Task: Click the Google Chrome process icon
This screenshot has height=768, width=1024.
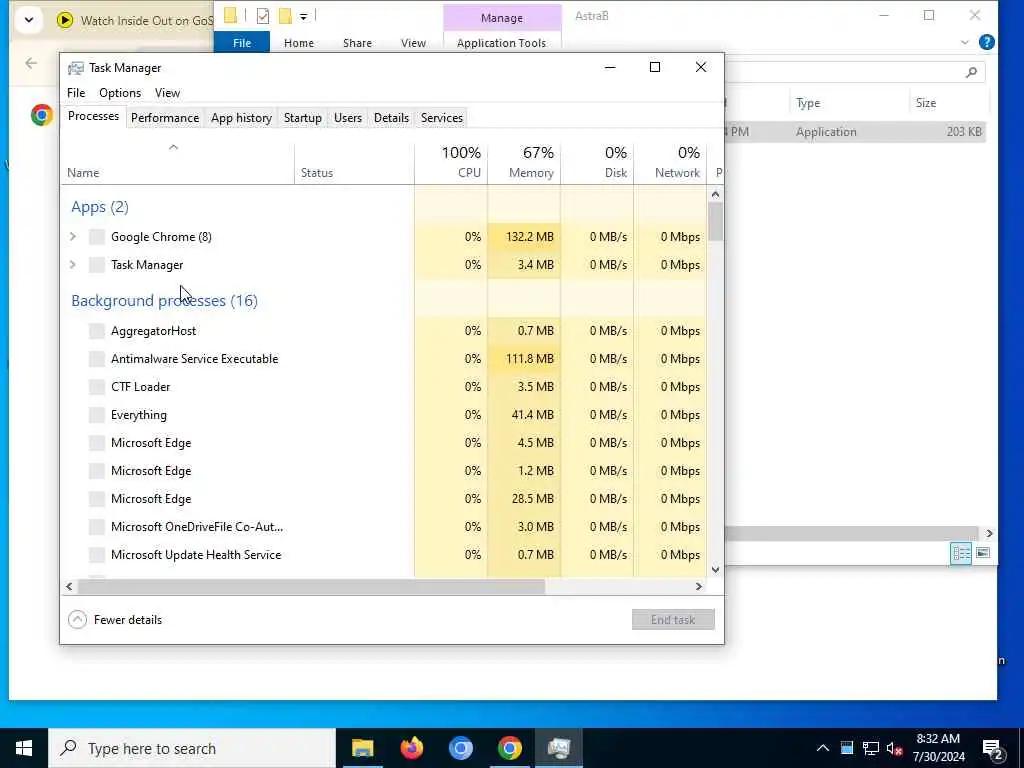Action: (x=97, y=237)
